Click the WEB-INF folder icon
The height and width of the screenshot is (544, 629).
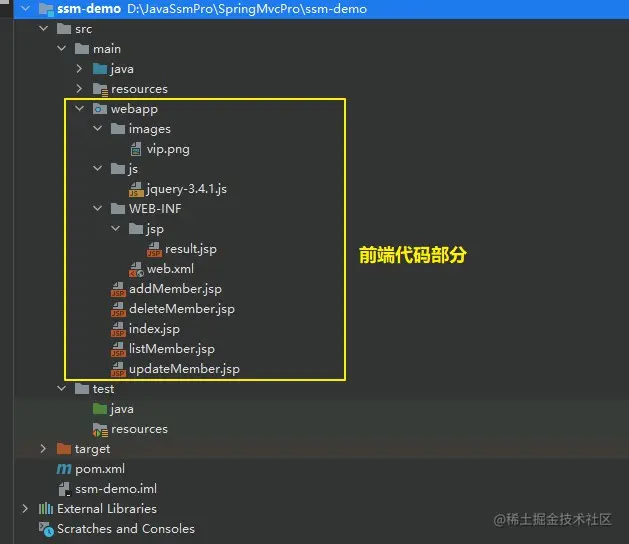tap(118, 208)
